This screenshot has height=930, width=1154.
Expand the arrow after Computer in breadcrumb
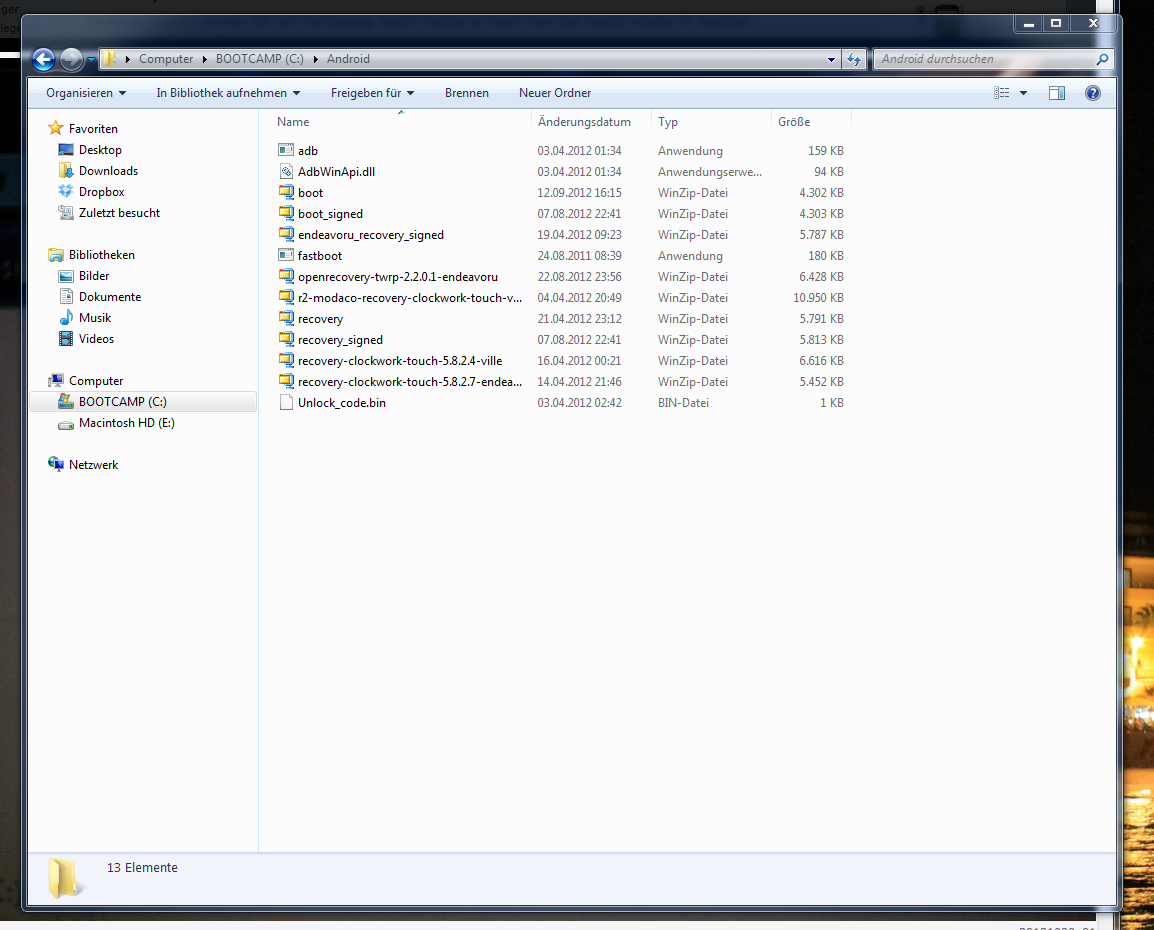click(x=205, y=59)
